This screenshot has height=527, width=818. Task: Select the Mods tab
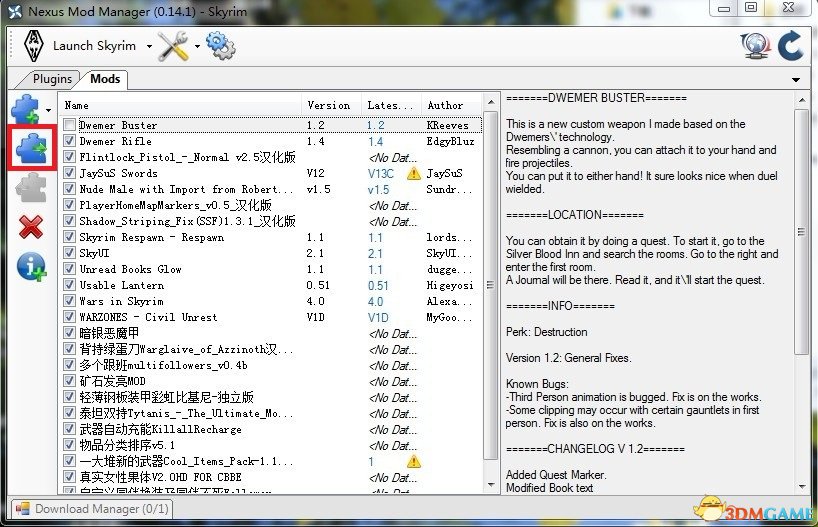(x=105, y=79)
